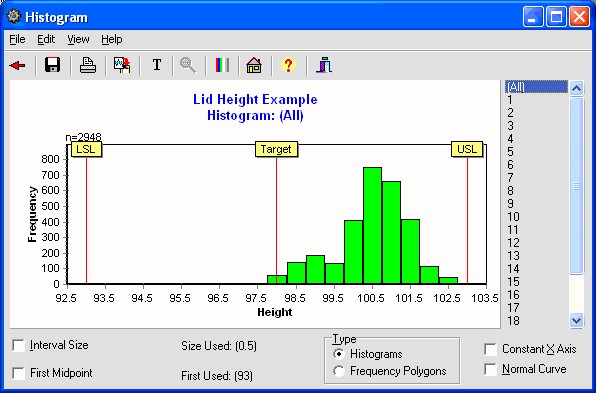Turn on the Normal Curve checkbox
Screen dimensions: 596x393
[x=490, y=369]
